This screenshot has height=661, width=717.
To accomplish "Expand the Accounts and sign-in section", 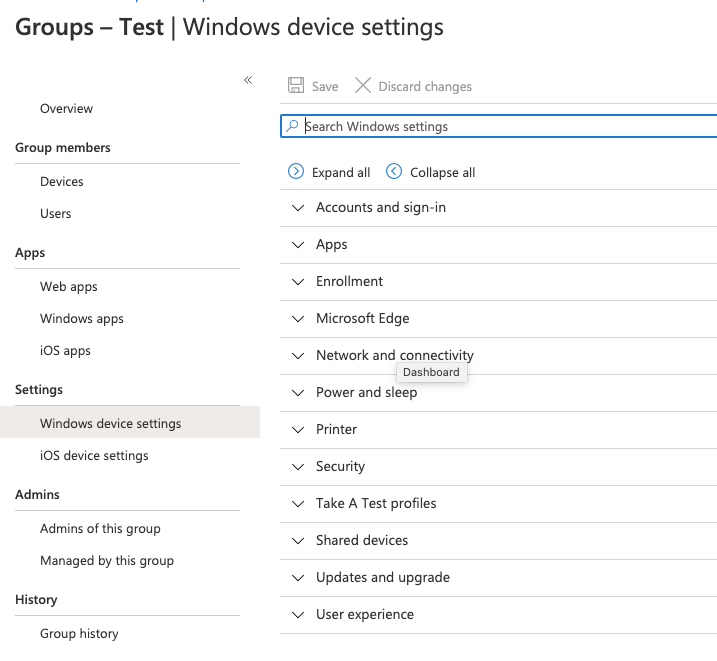I will click(380, 207).
